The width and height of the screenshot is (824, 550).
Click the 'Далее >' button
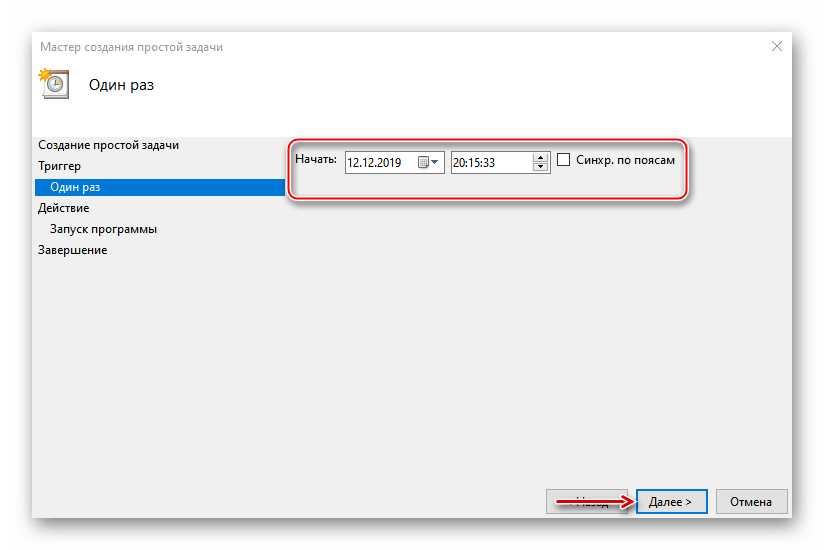coord(671,501)
